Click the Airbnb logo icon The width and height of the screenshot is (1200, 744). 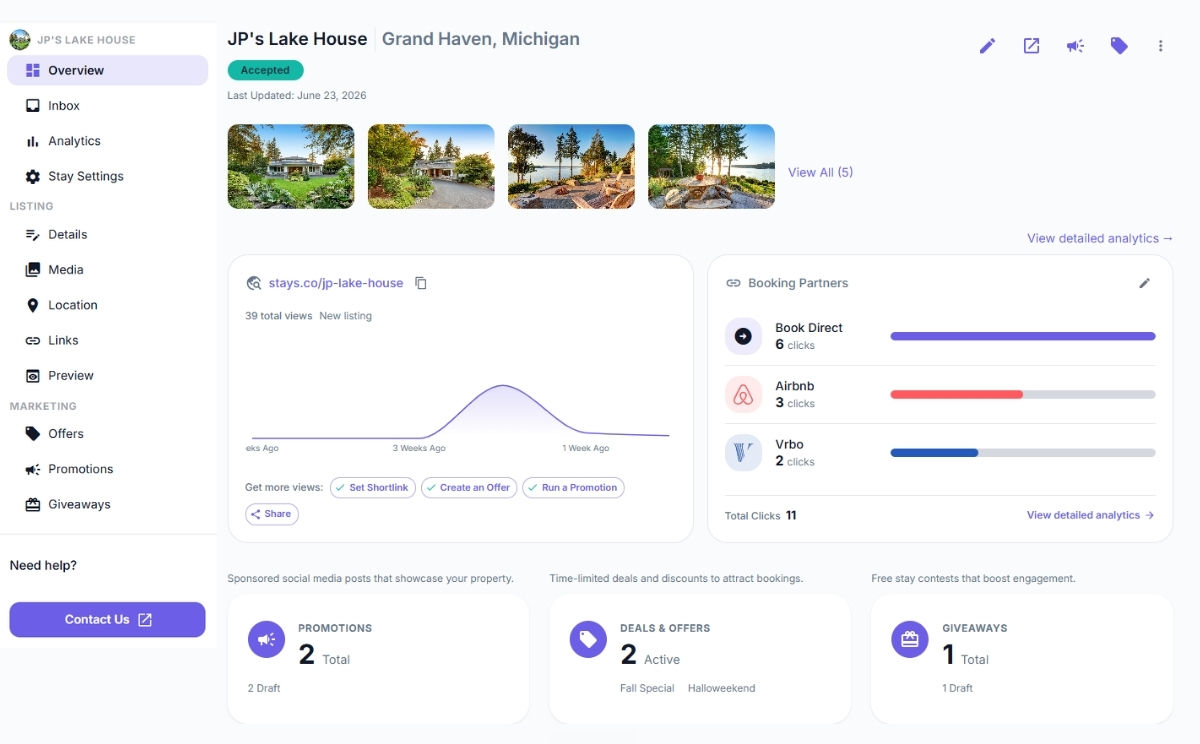click(x=743, y=394)
